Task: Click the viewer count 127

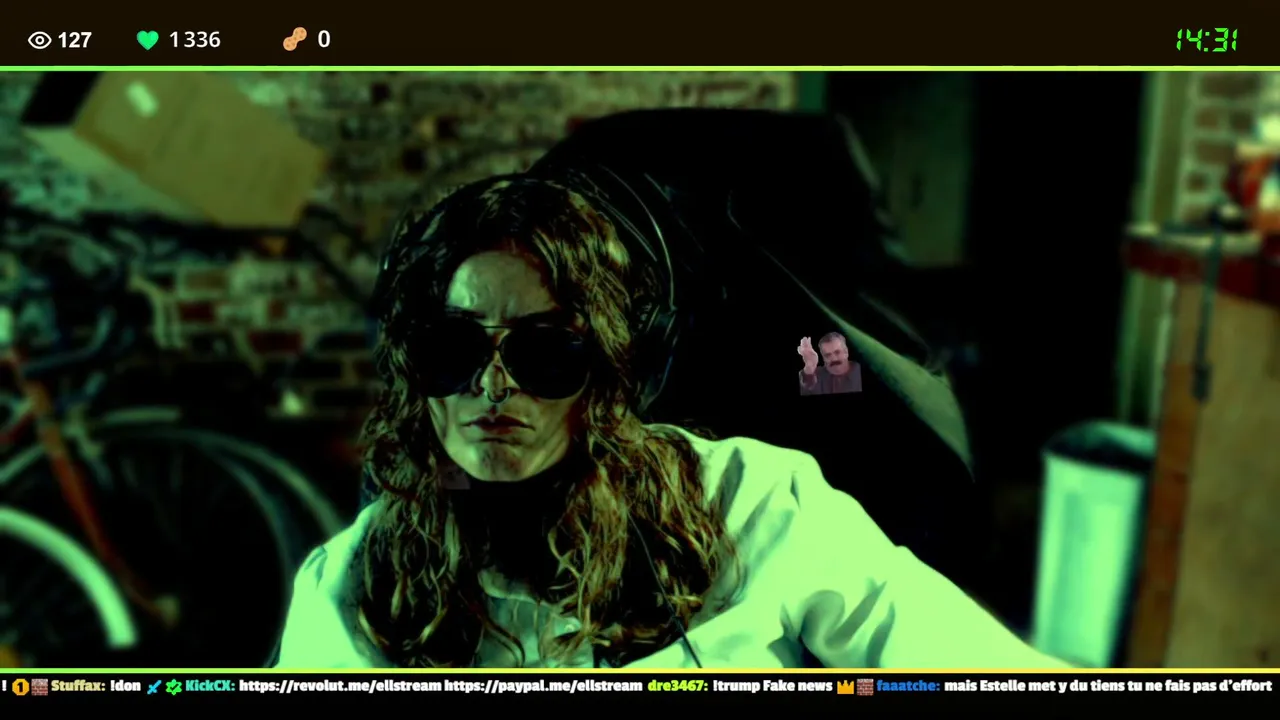Action: [75, 40]
